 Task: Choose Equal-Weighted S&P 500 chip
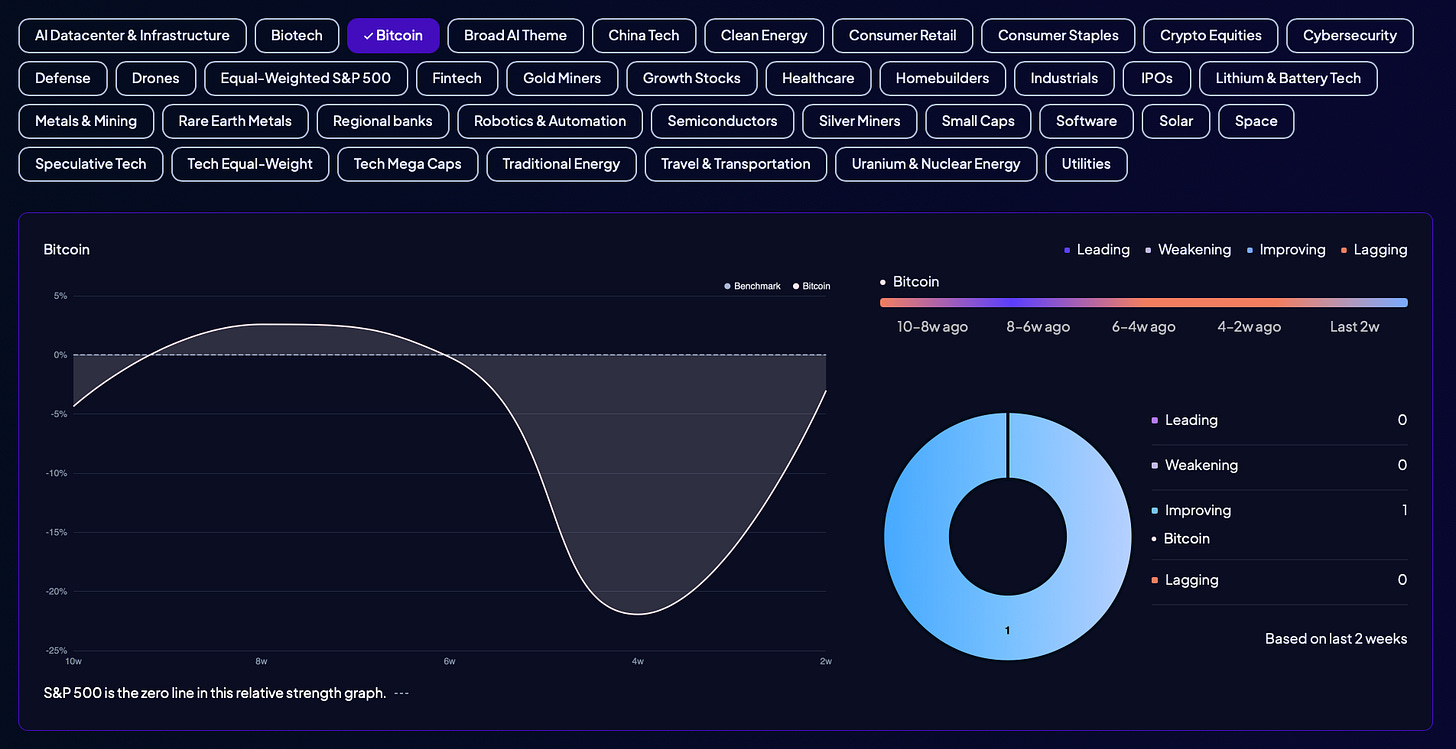[x=306, y=78]
